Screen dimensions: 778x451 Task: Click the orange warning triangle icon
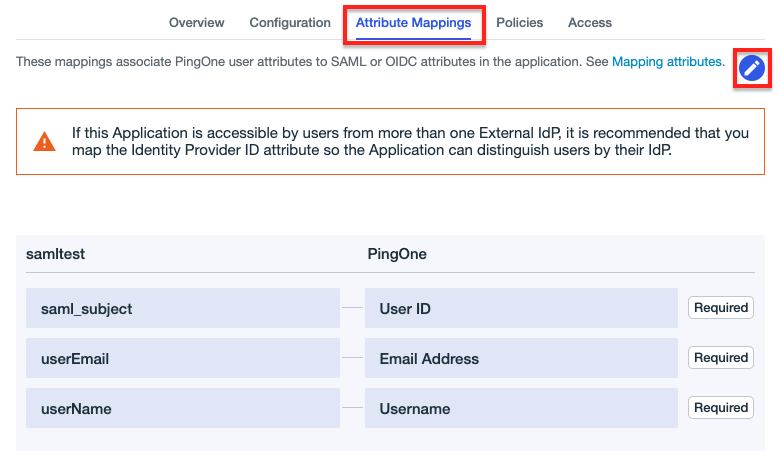click(45, 141)
